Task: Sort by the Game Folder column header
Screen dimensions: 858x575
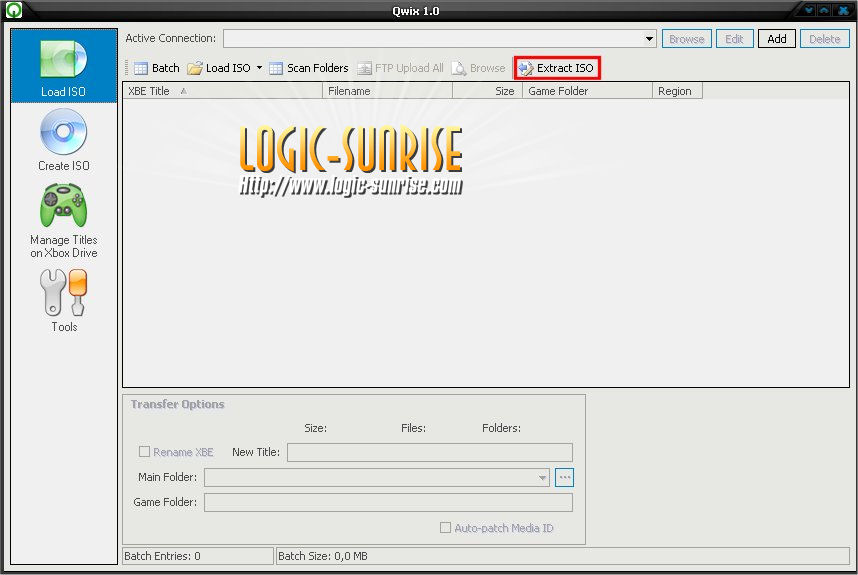Action: pyautogui.click(x=587, y=91)
